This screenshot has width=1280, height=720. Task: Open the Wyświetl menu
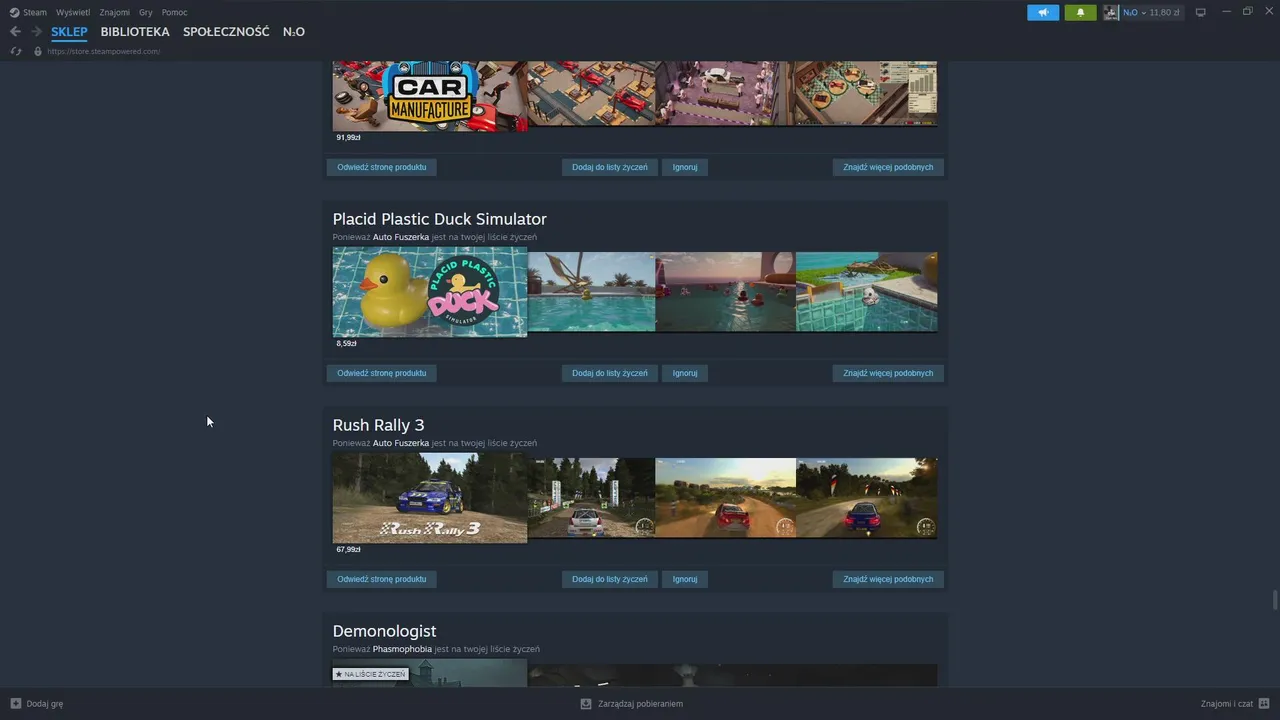point(73,12)
